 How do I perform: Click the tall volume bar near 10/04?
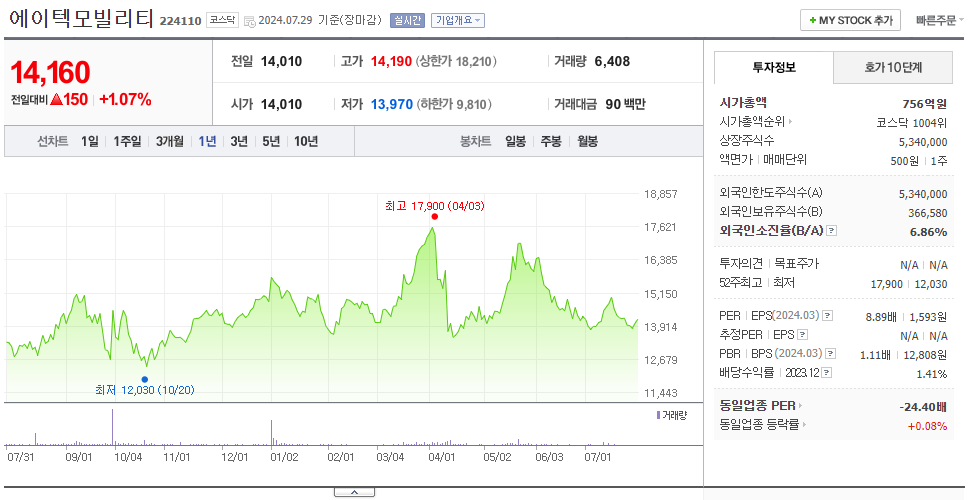[x=112, y=427]
